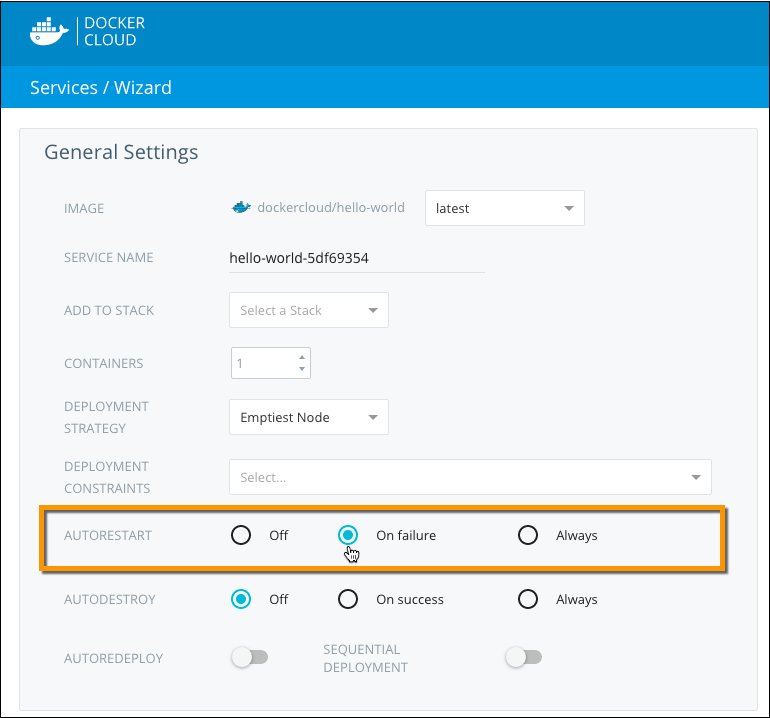This screenshot has width=770, height=718.
Task: Choose Autodestroy On success option
Action: click(348, 599)
